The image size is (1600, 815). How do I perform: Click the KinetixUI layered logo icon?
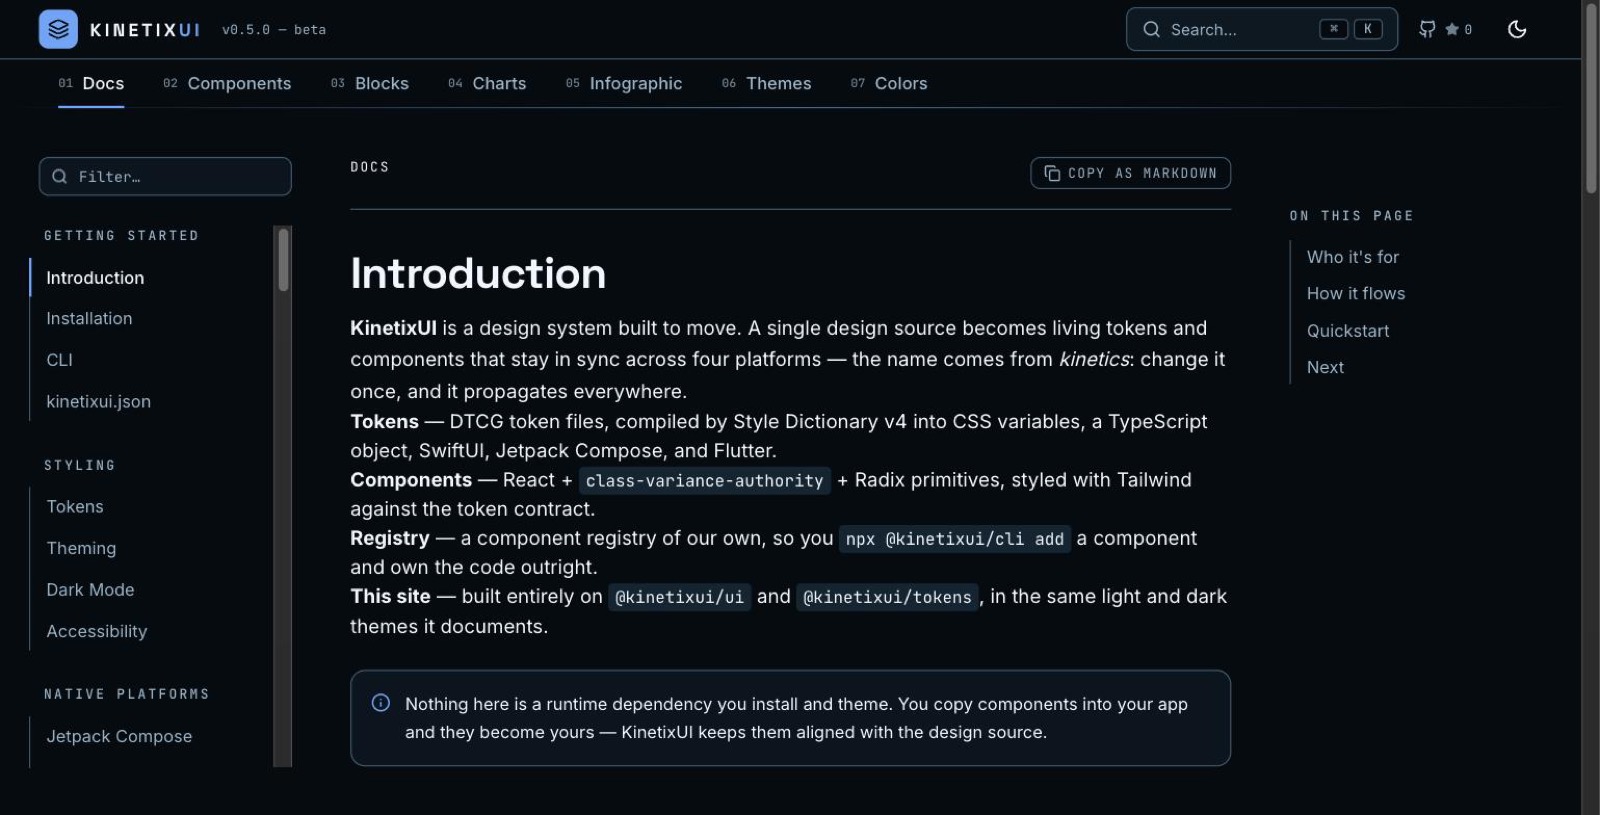click(x=58, y=29)
